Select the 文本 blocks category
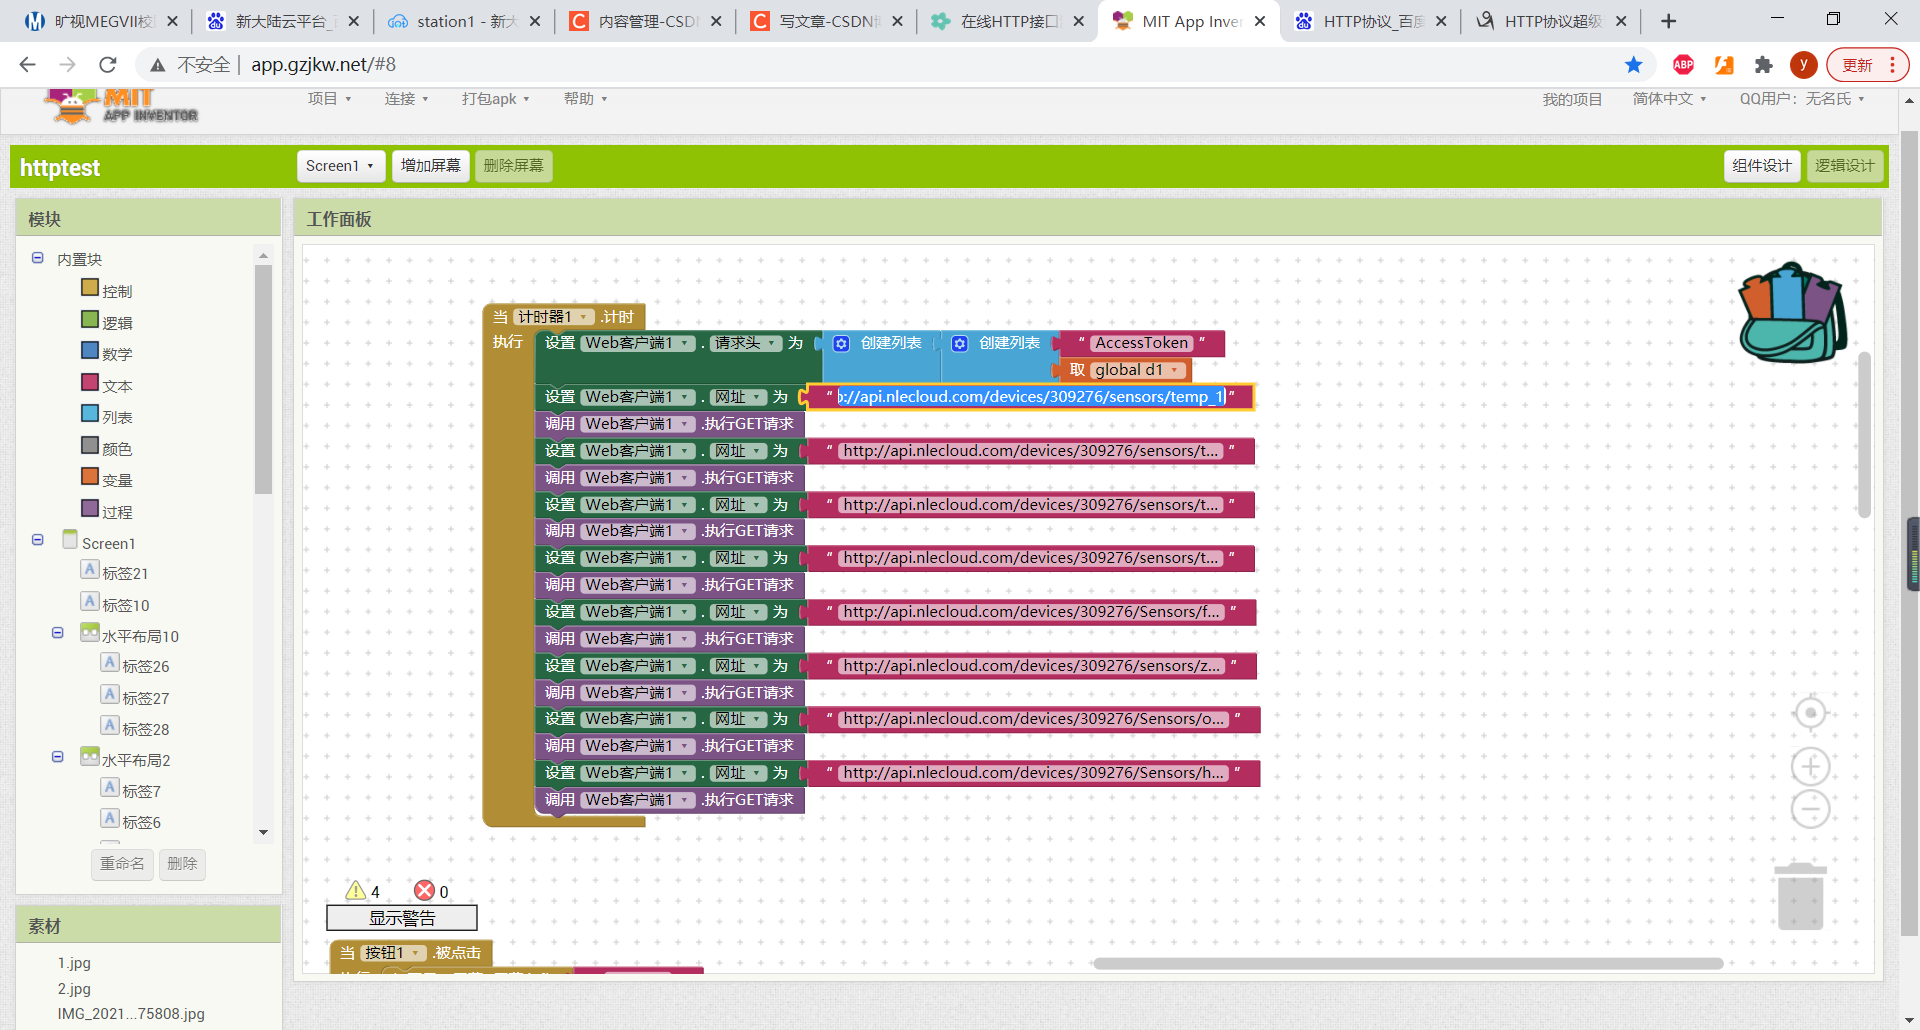 point(106,385)
